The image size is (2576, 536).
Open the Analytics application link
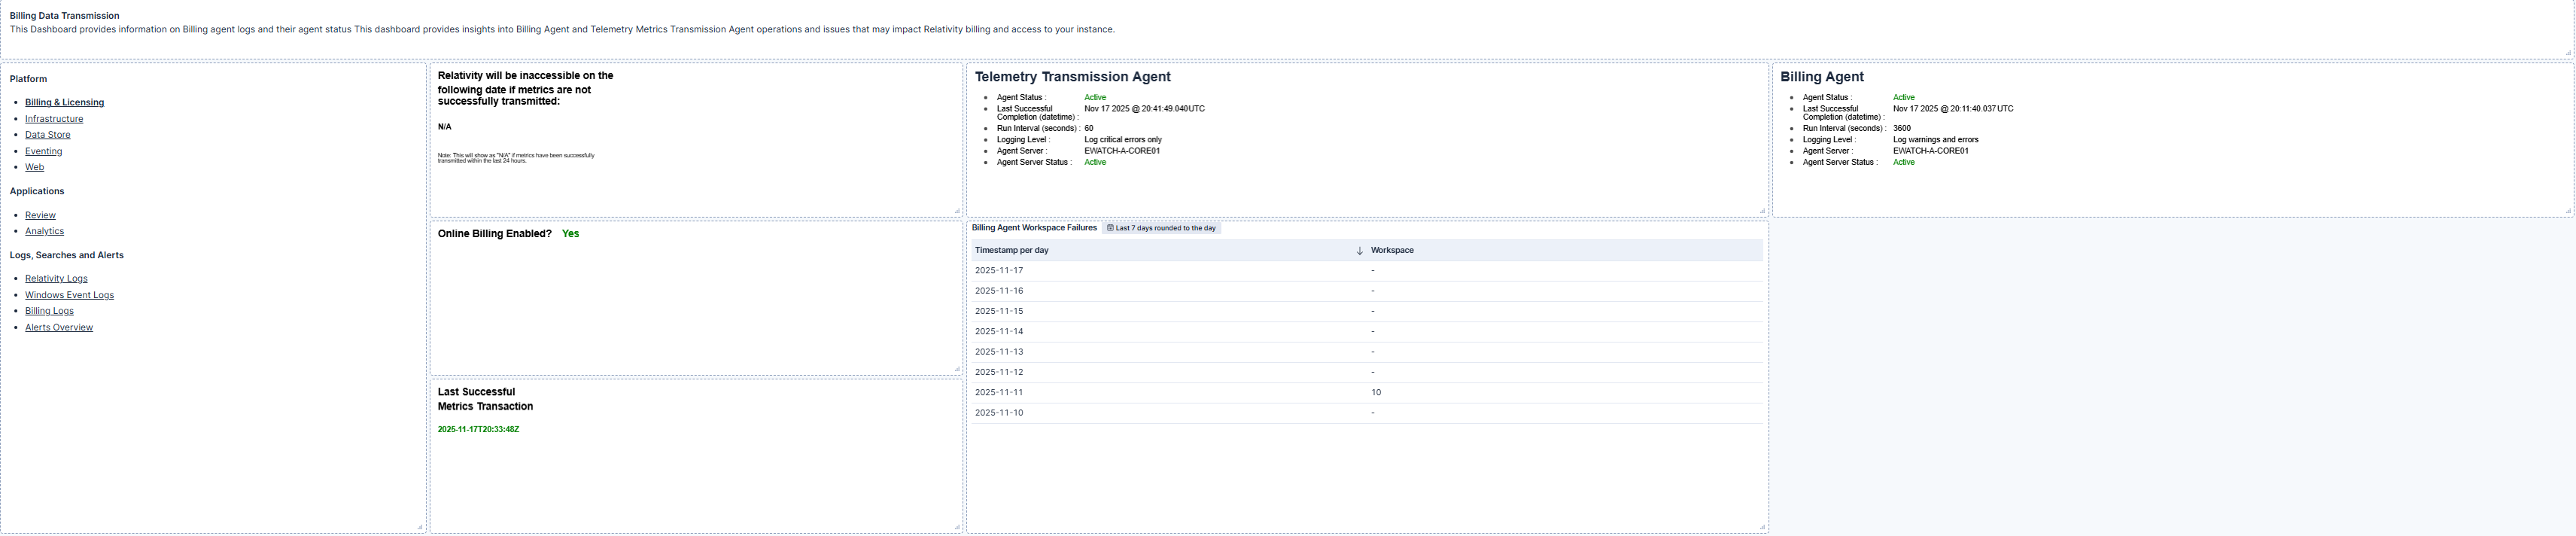point(44,231)
